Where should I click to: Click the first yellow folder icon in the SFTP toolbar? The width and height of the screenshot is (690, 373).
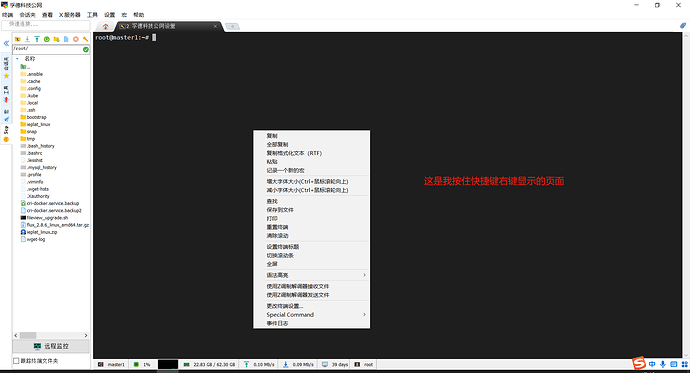[x=18, y=39]
